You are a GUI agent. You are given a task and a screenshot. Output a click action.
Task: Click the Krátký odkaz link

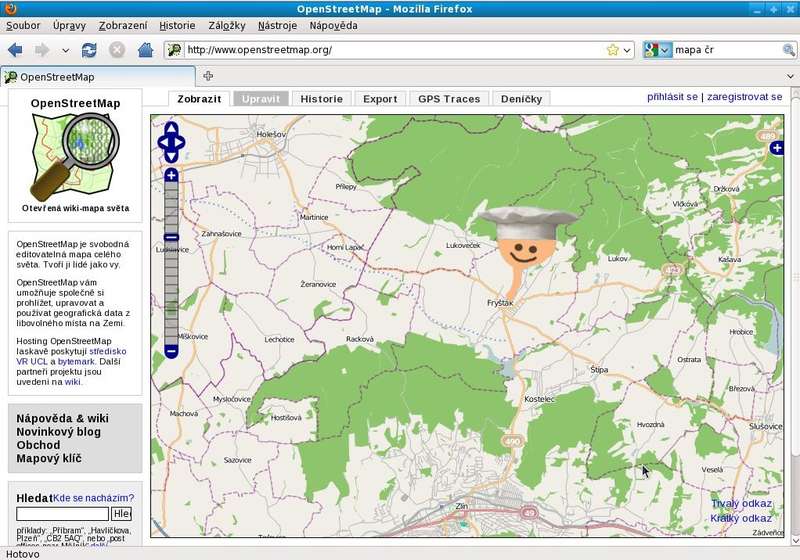(x=741, y=519)
